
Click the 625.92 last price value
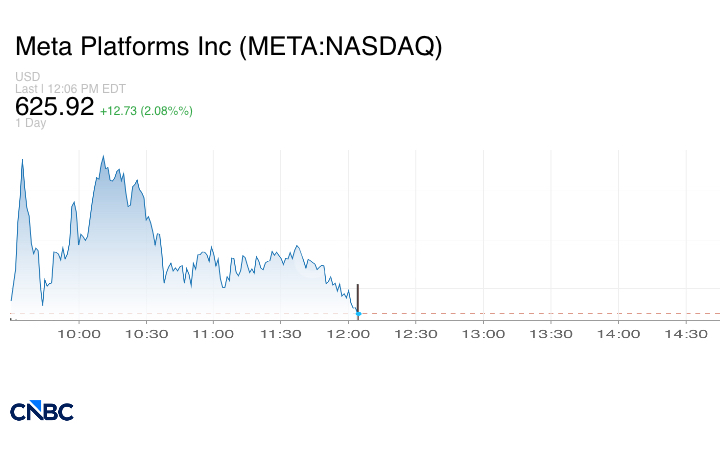[x=55, y=107]
